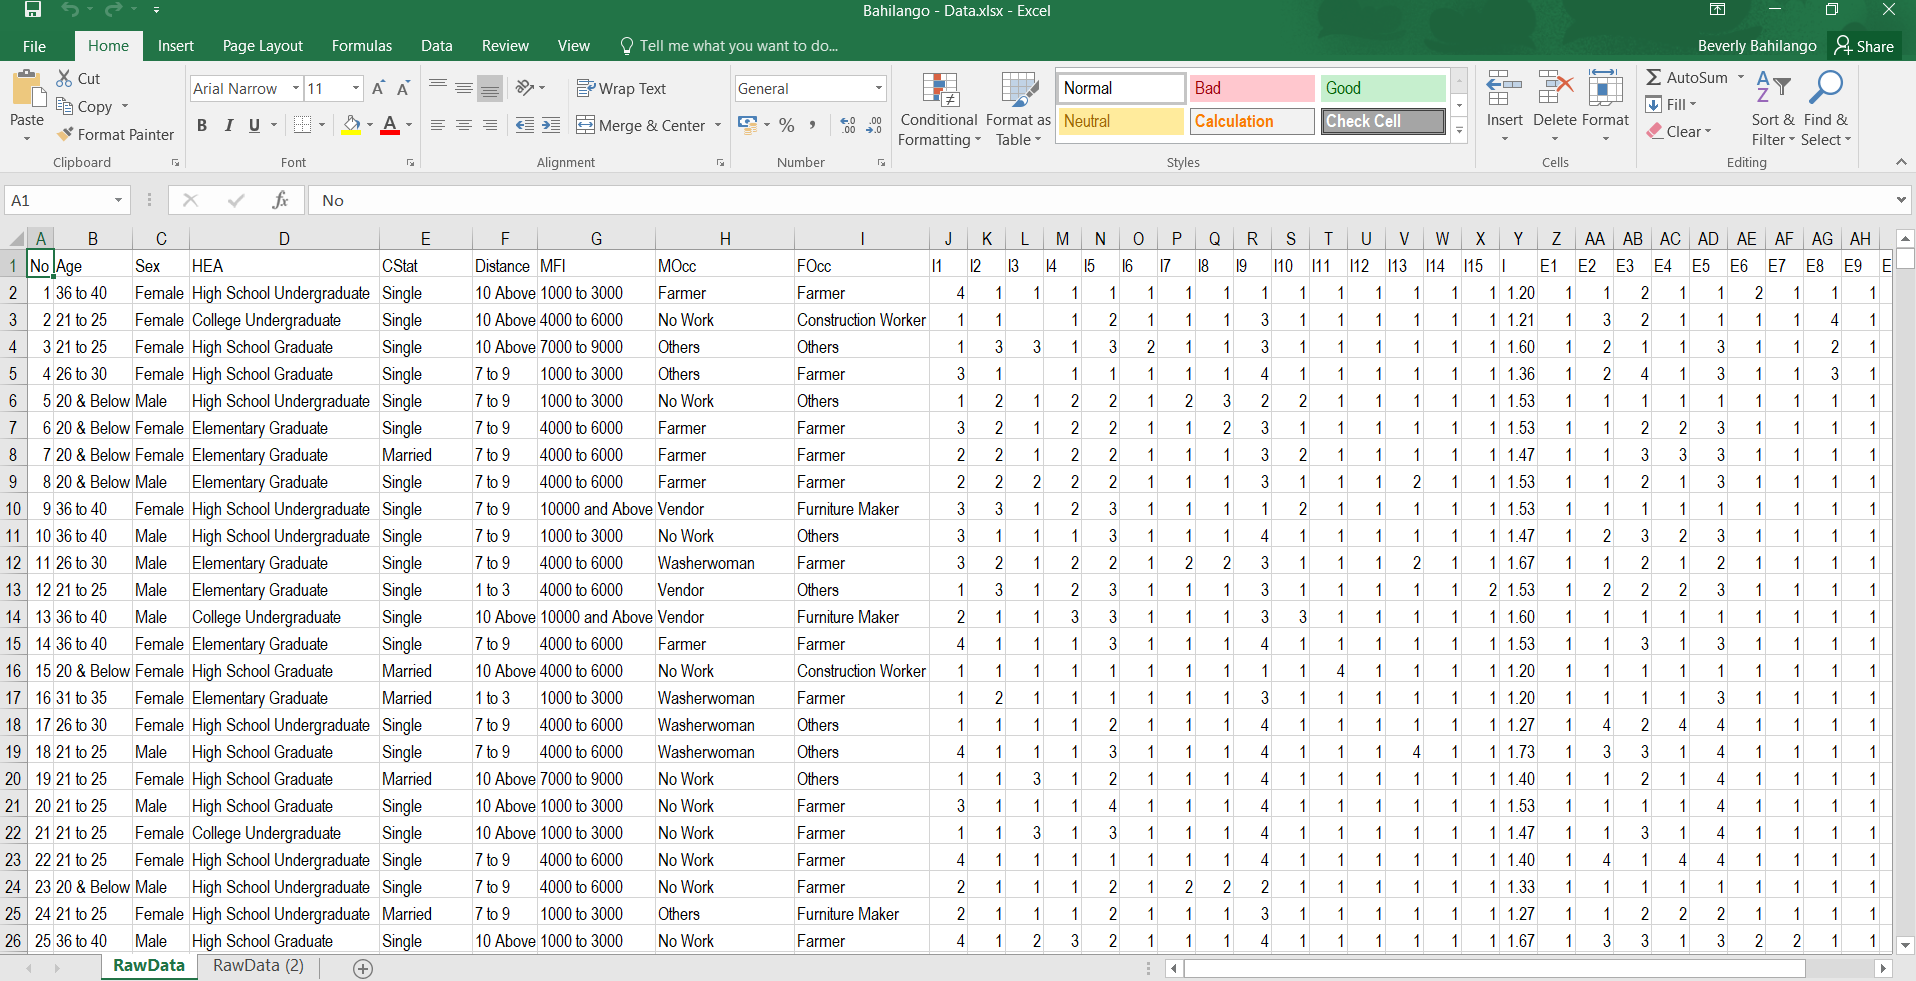Apply borders using the Borders icon
1916x981 pixels.
[303, 125]
